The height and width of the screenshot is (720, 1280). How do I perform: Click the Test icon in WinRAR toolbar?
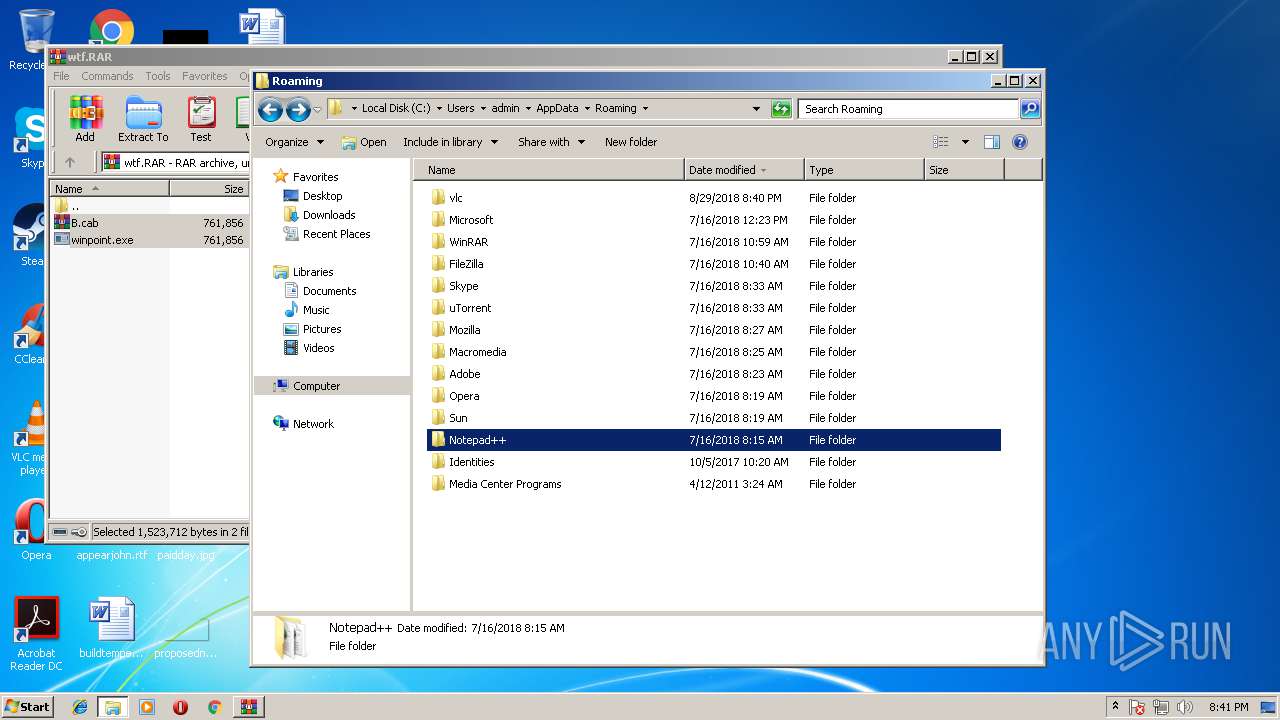[x=201, y=119]
